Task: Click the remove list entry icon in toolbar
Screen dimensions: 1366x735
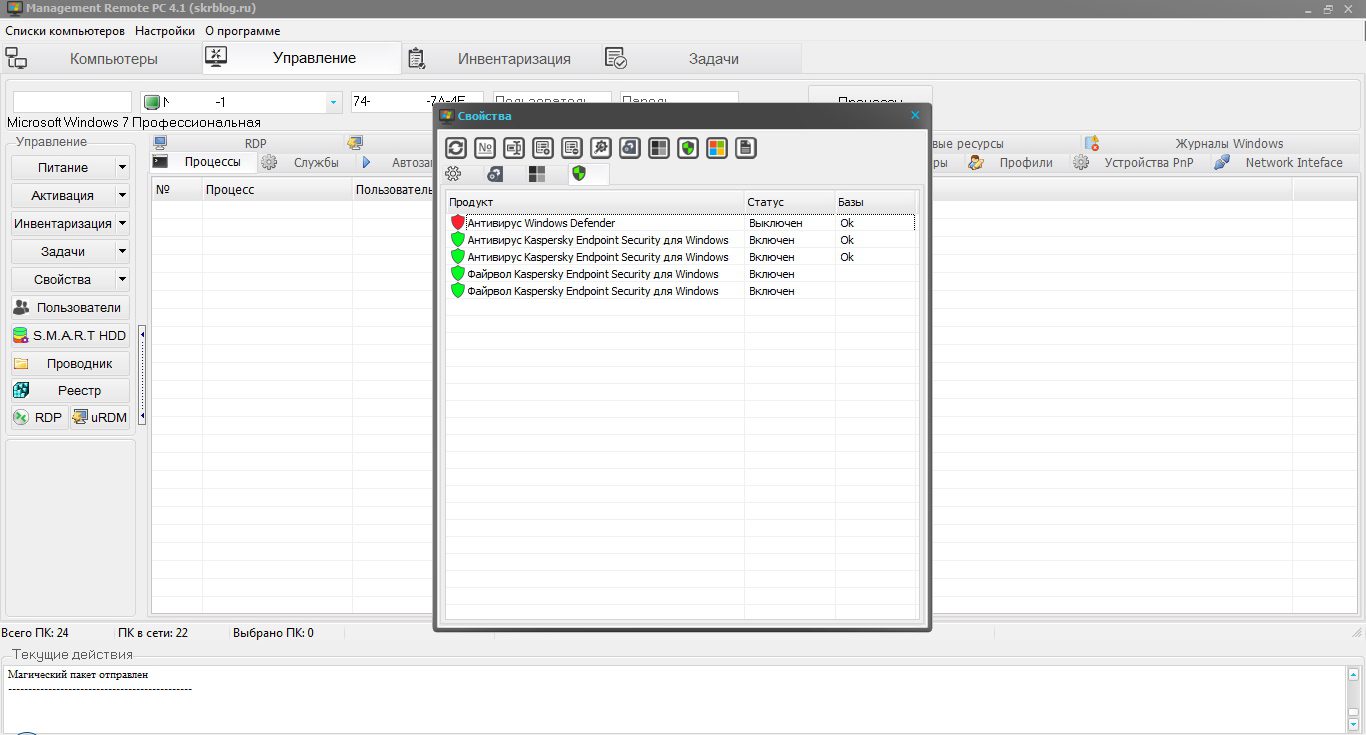Action: pyautogui.click(x=572, y=148)
